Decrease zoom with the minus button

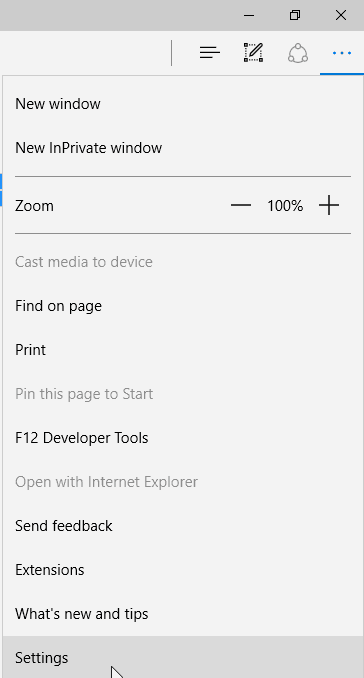[x=241, y=205]
